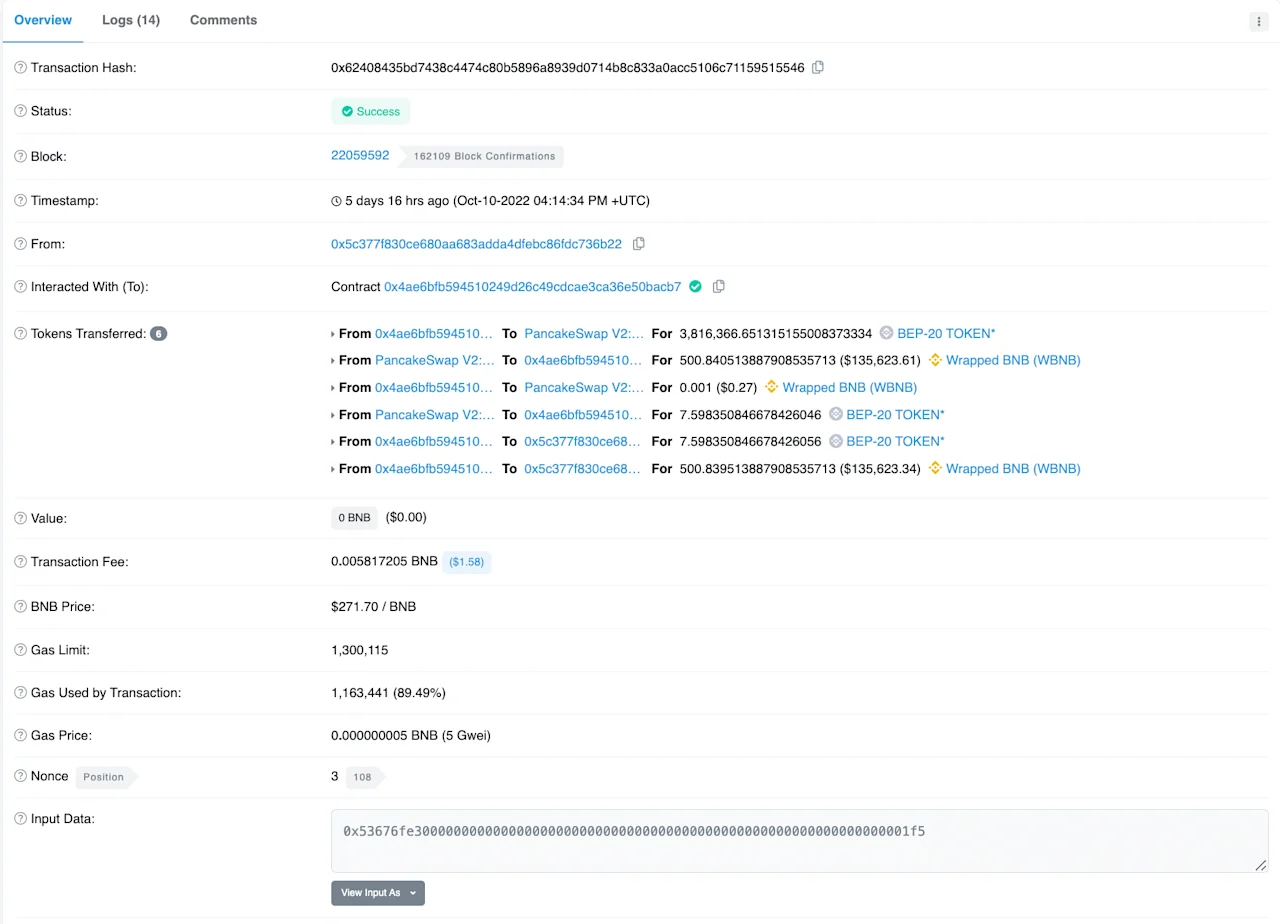Open Wrapped BNB (WBNB) link in 500.840513 row

[1013, 360]
